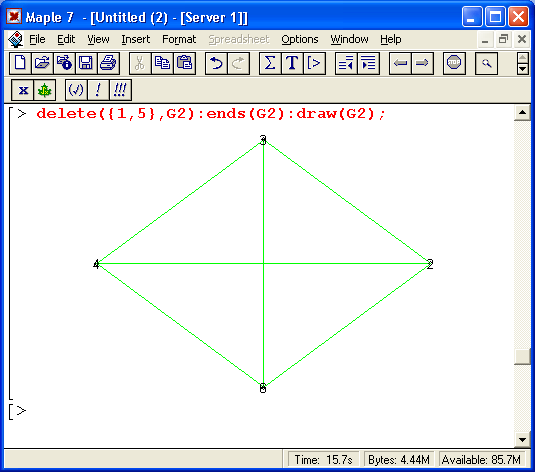Click the vertical scrollbar down arrow
This screenshot has height=472, width=535.
(x=522, y=440)
